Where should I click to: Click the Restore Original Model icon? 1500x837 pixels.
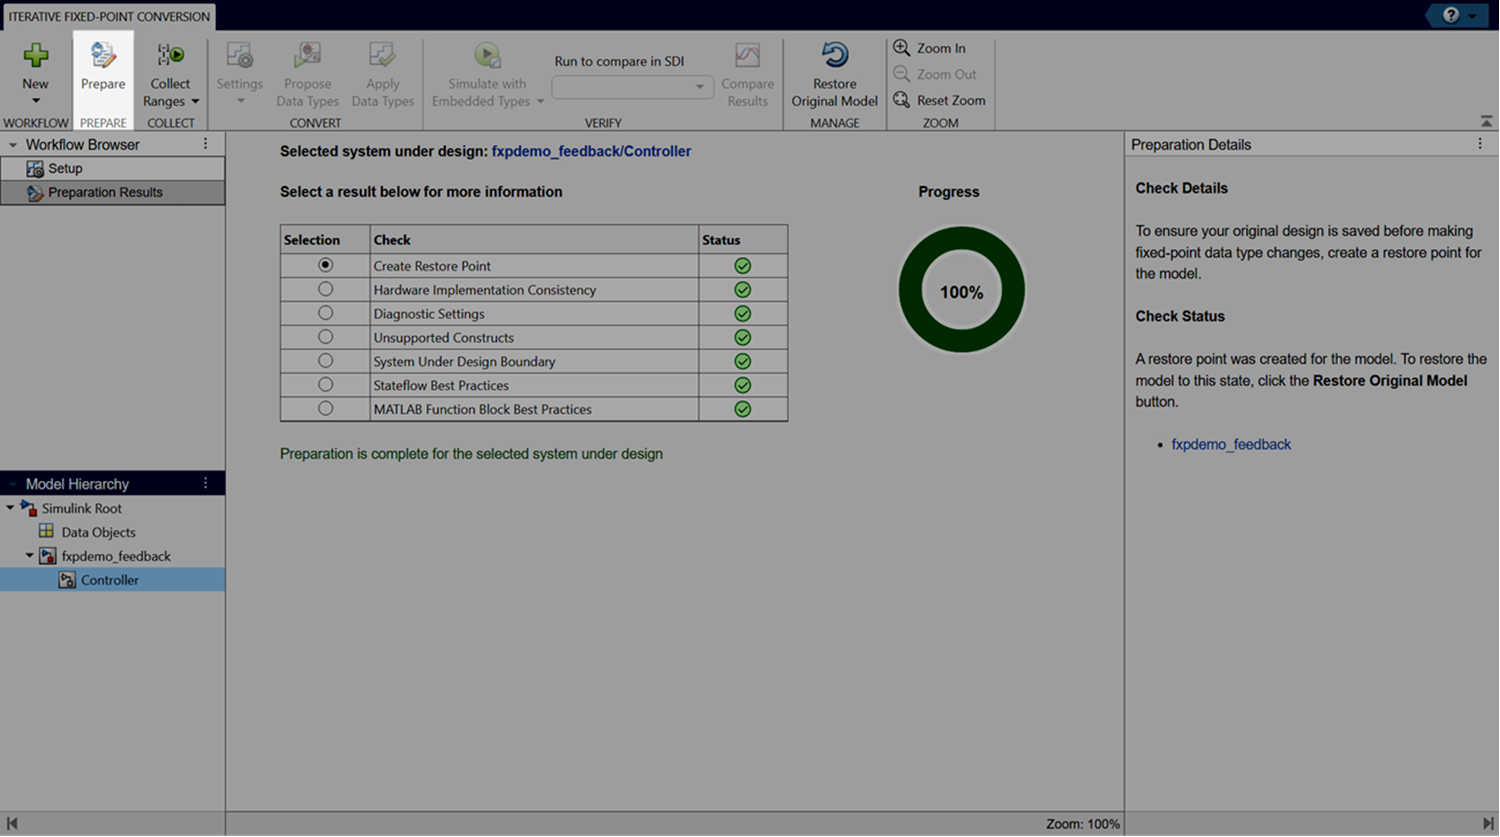834,56
